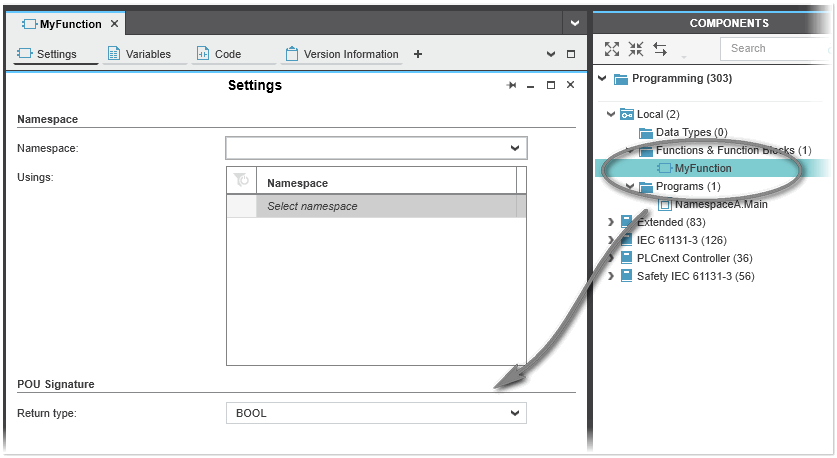
Task: Expand the Safety IEC 61131-3 node
Action: [x=612, y=276]
